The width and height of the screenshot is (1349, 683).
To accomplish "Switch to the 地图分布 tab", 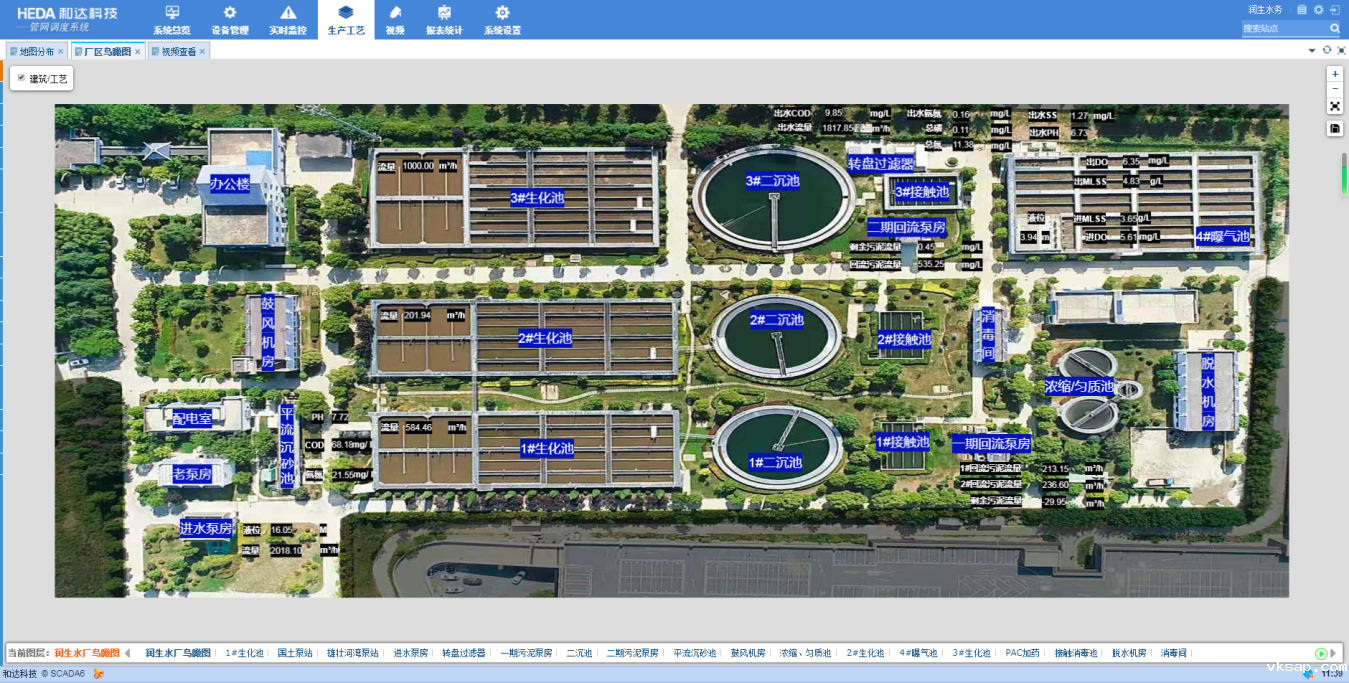I will (36, 51).
